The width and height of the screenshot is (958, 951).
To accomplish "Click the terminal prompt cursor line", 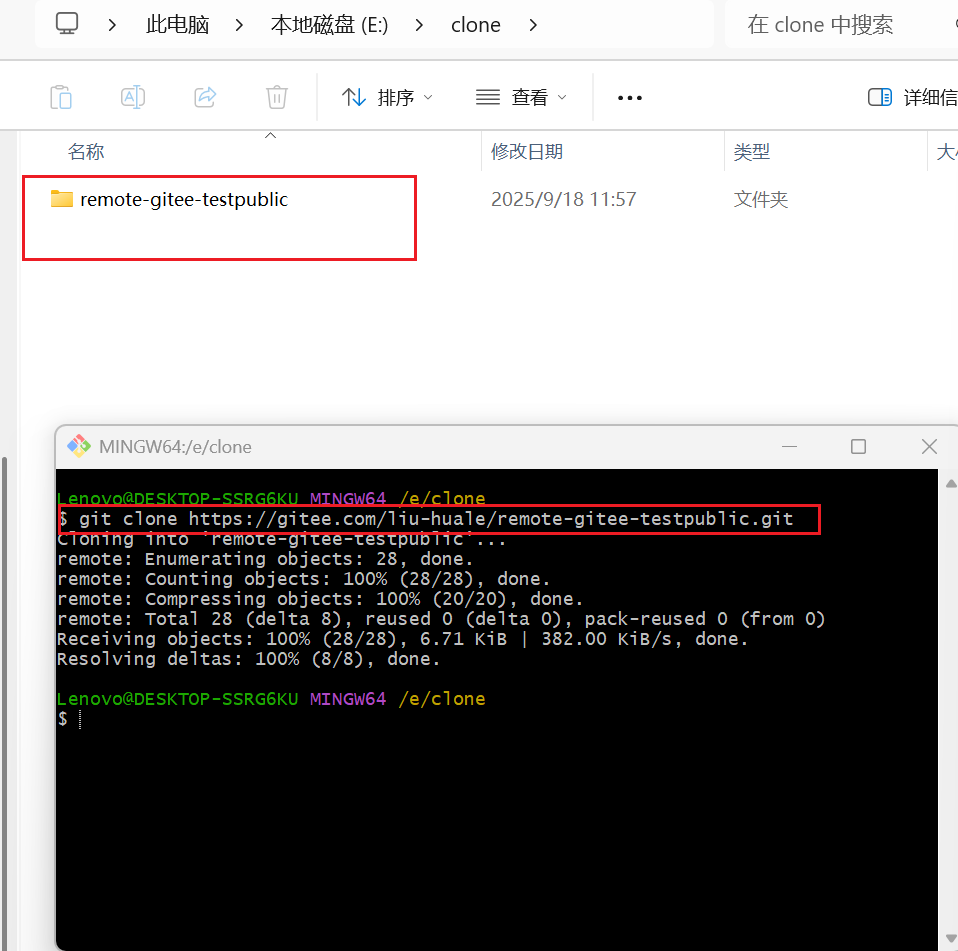I will click(70, 719).
